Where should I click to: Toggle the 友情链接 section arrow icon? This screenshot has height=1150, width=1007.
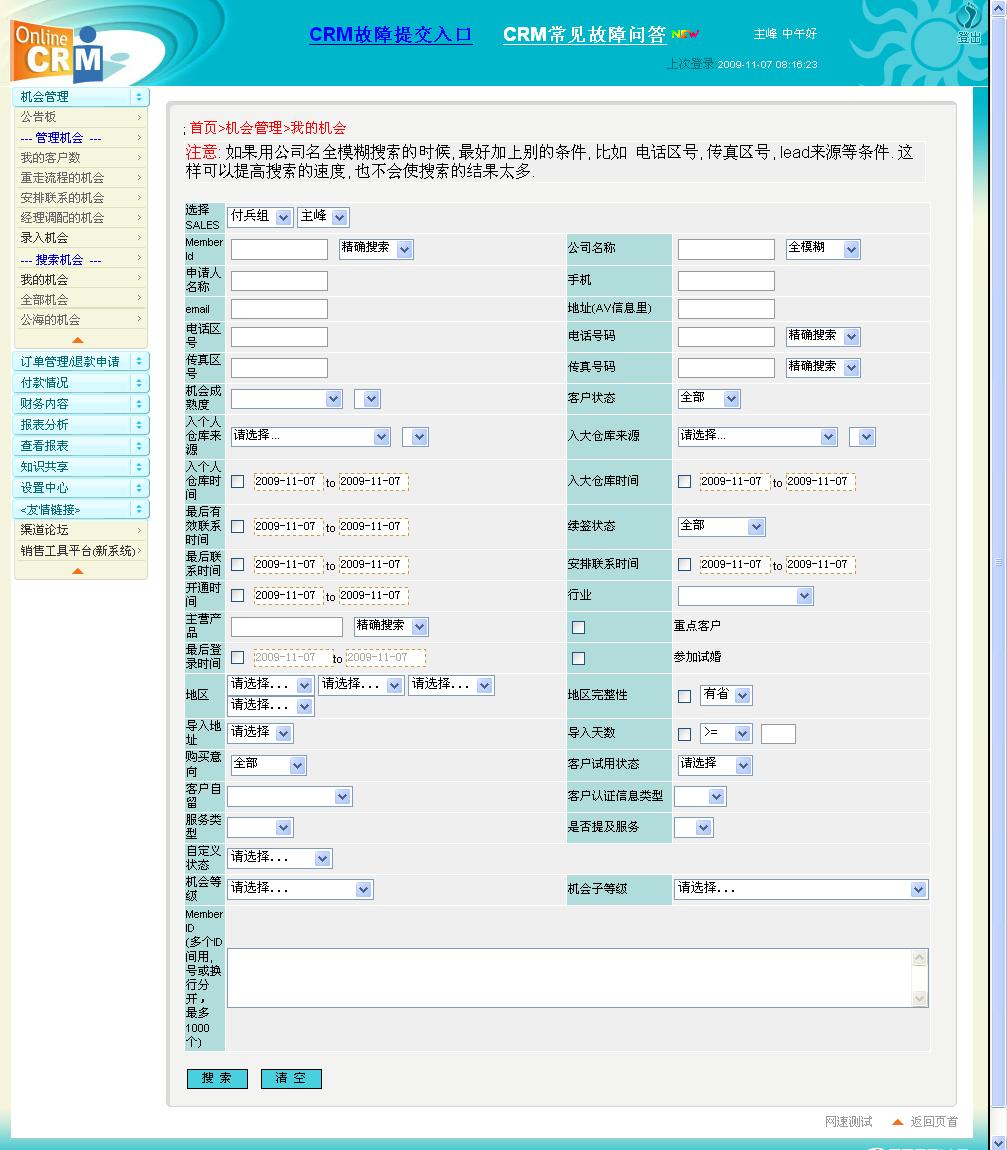139,509
